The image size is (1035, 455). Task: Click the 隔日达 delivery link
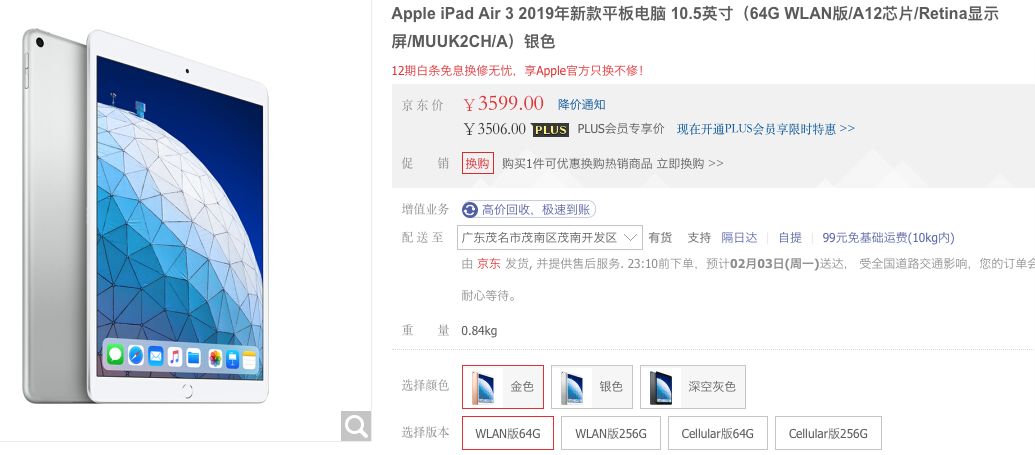[739, 238]
